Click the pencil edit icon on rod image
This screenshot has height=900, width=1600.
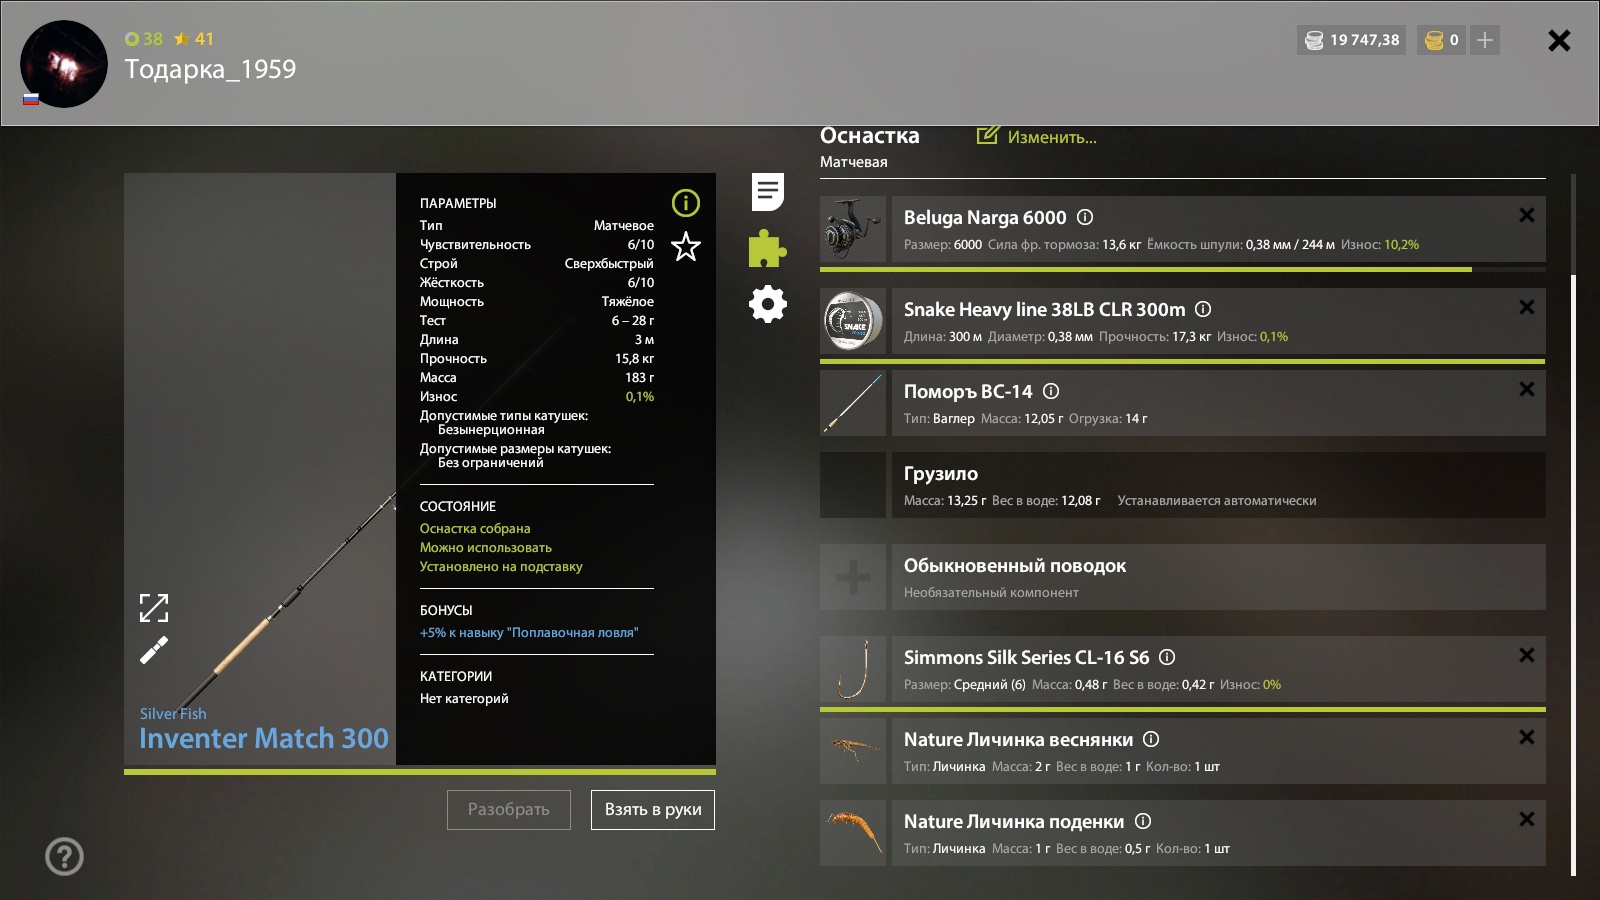tap(154, 650)
